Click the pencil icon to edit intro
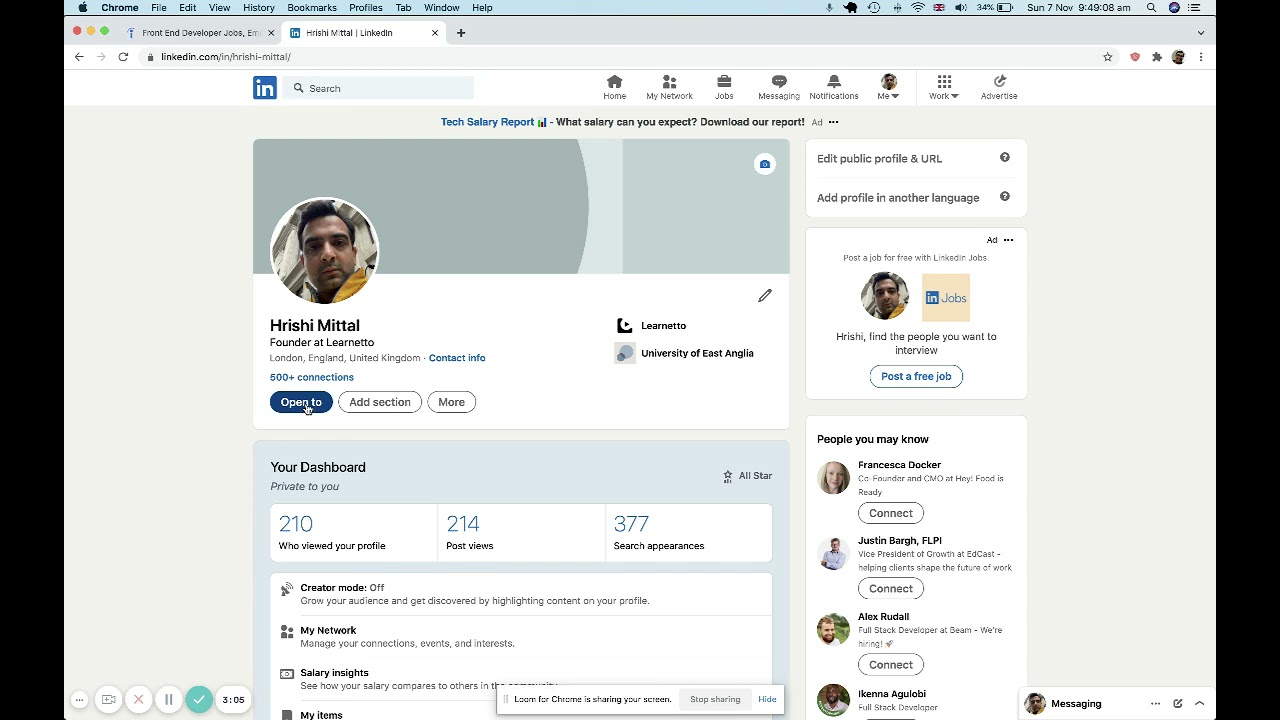This screenshot has height=720, width=1280. point(765,295)
